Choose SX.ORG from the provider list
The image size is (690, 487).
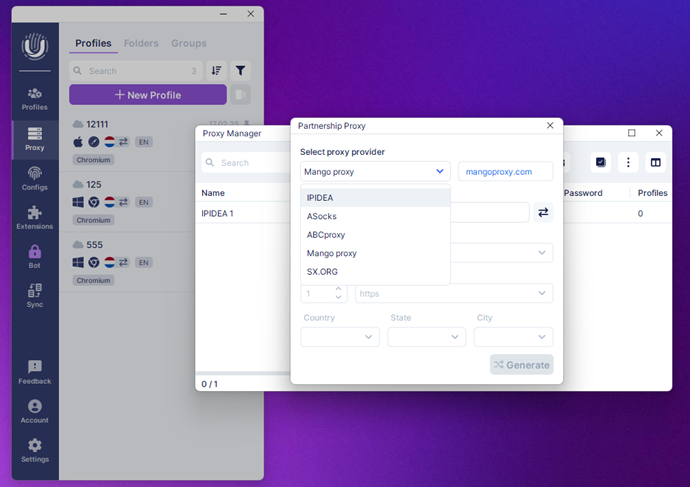(x=375, y=271)
